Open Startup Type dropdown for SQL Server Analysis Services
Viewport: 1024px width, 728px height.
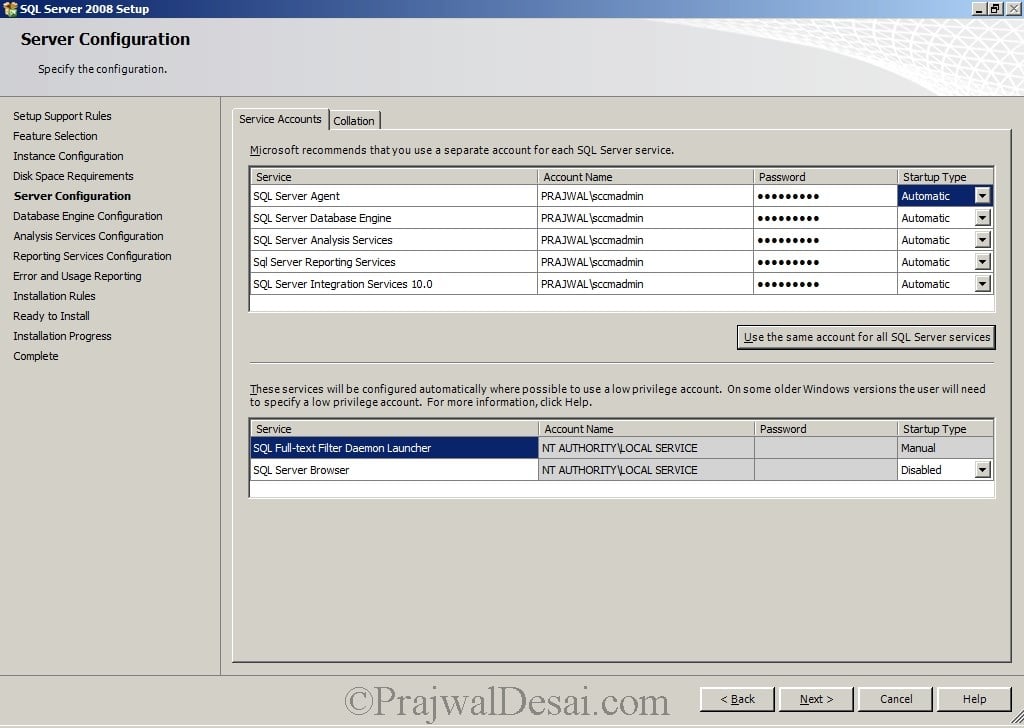click(x=982, y=240)
